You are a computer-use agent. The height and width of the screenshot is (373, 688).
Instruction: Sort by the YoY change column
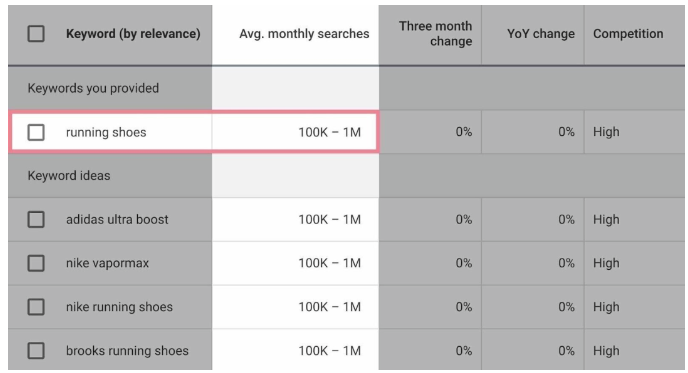(x=541, y=34)
